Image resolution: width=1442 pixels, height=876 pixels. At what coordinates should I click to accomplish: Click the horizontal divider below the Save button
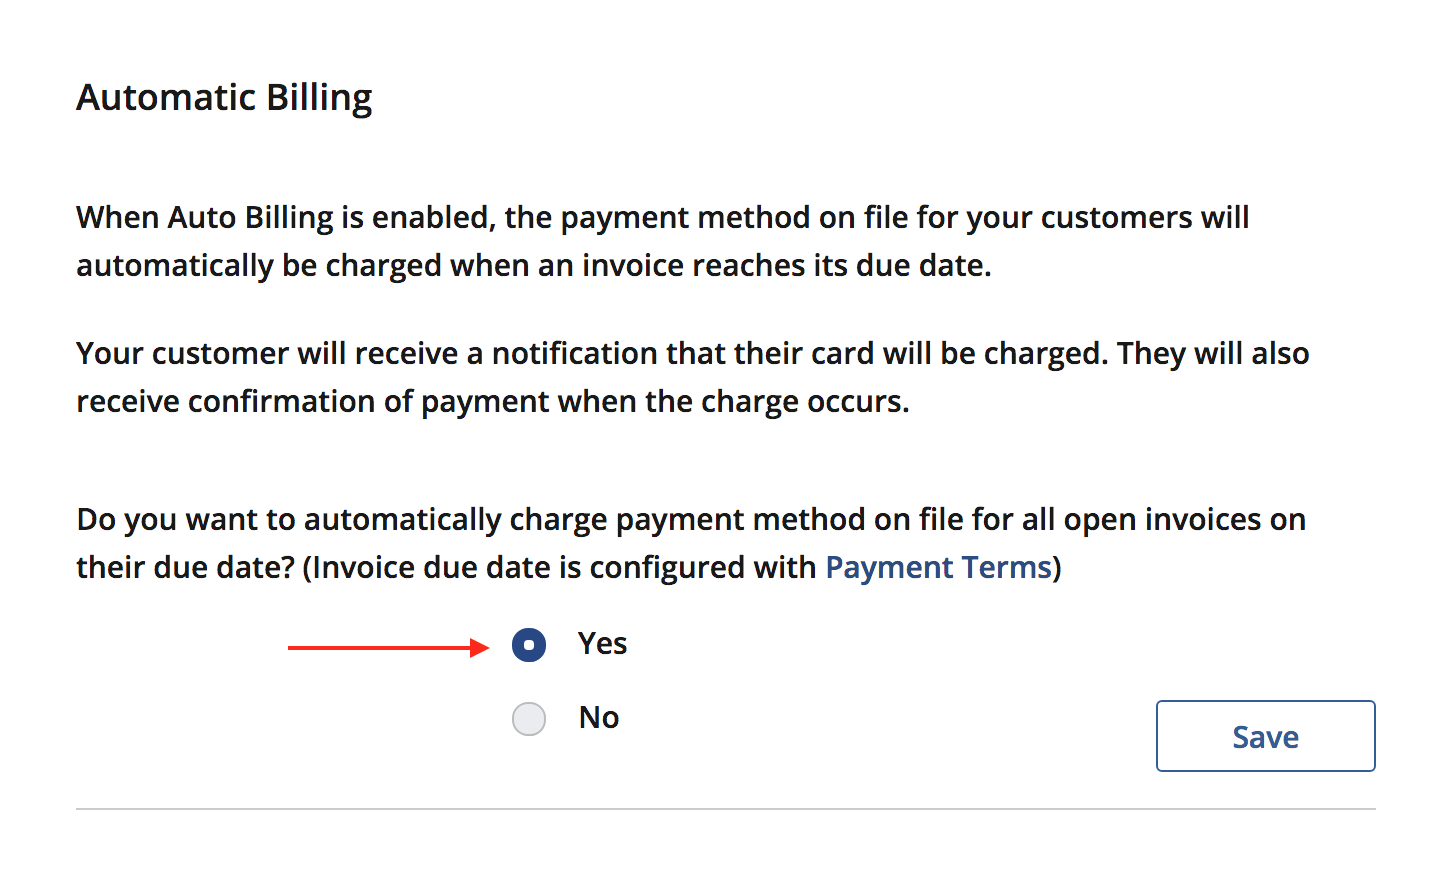725,809
